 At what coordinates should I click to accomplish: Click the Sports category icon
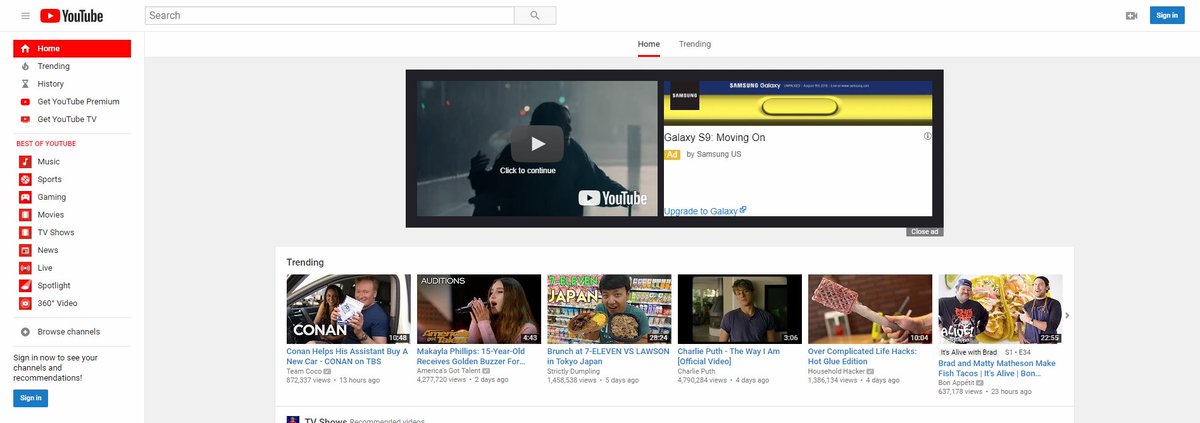[x=25, y=180]
